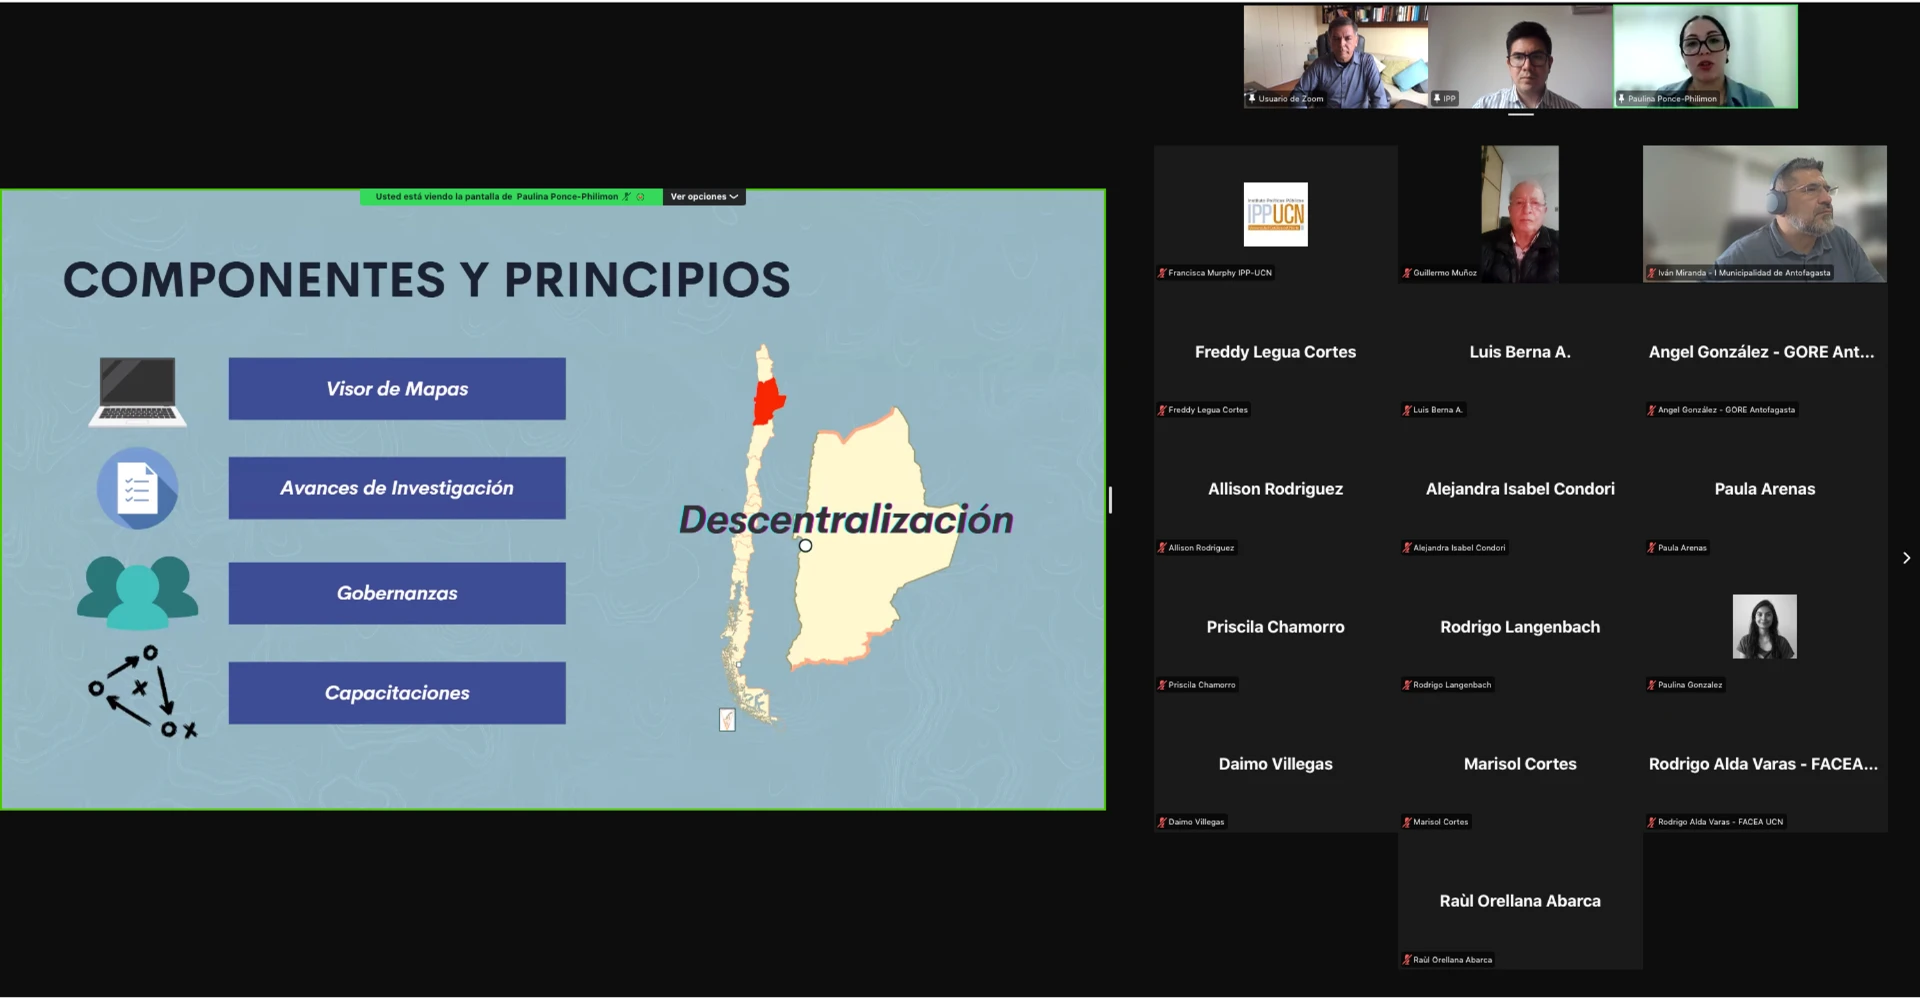The width and height of the screenshot is (1920, 998).
Task: Grab the divider handle beside the shared screen
Action: pyautogui.click(x=1110, y=500)
